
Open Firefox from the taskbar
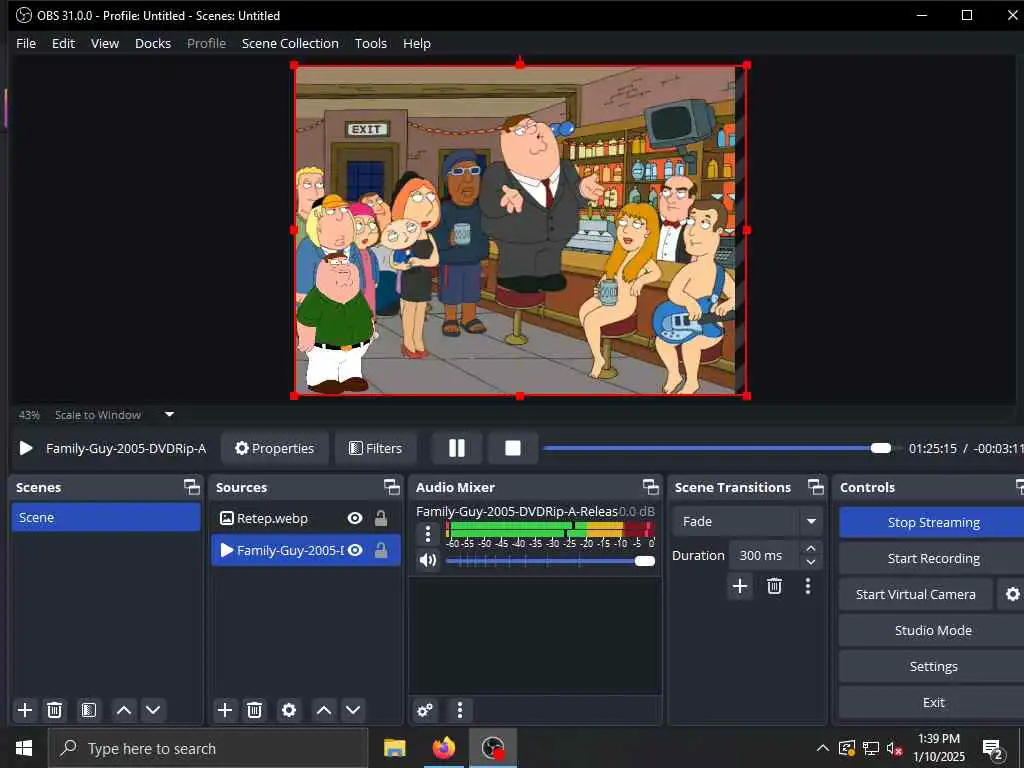[x=443, y=748]
